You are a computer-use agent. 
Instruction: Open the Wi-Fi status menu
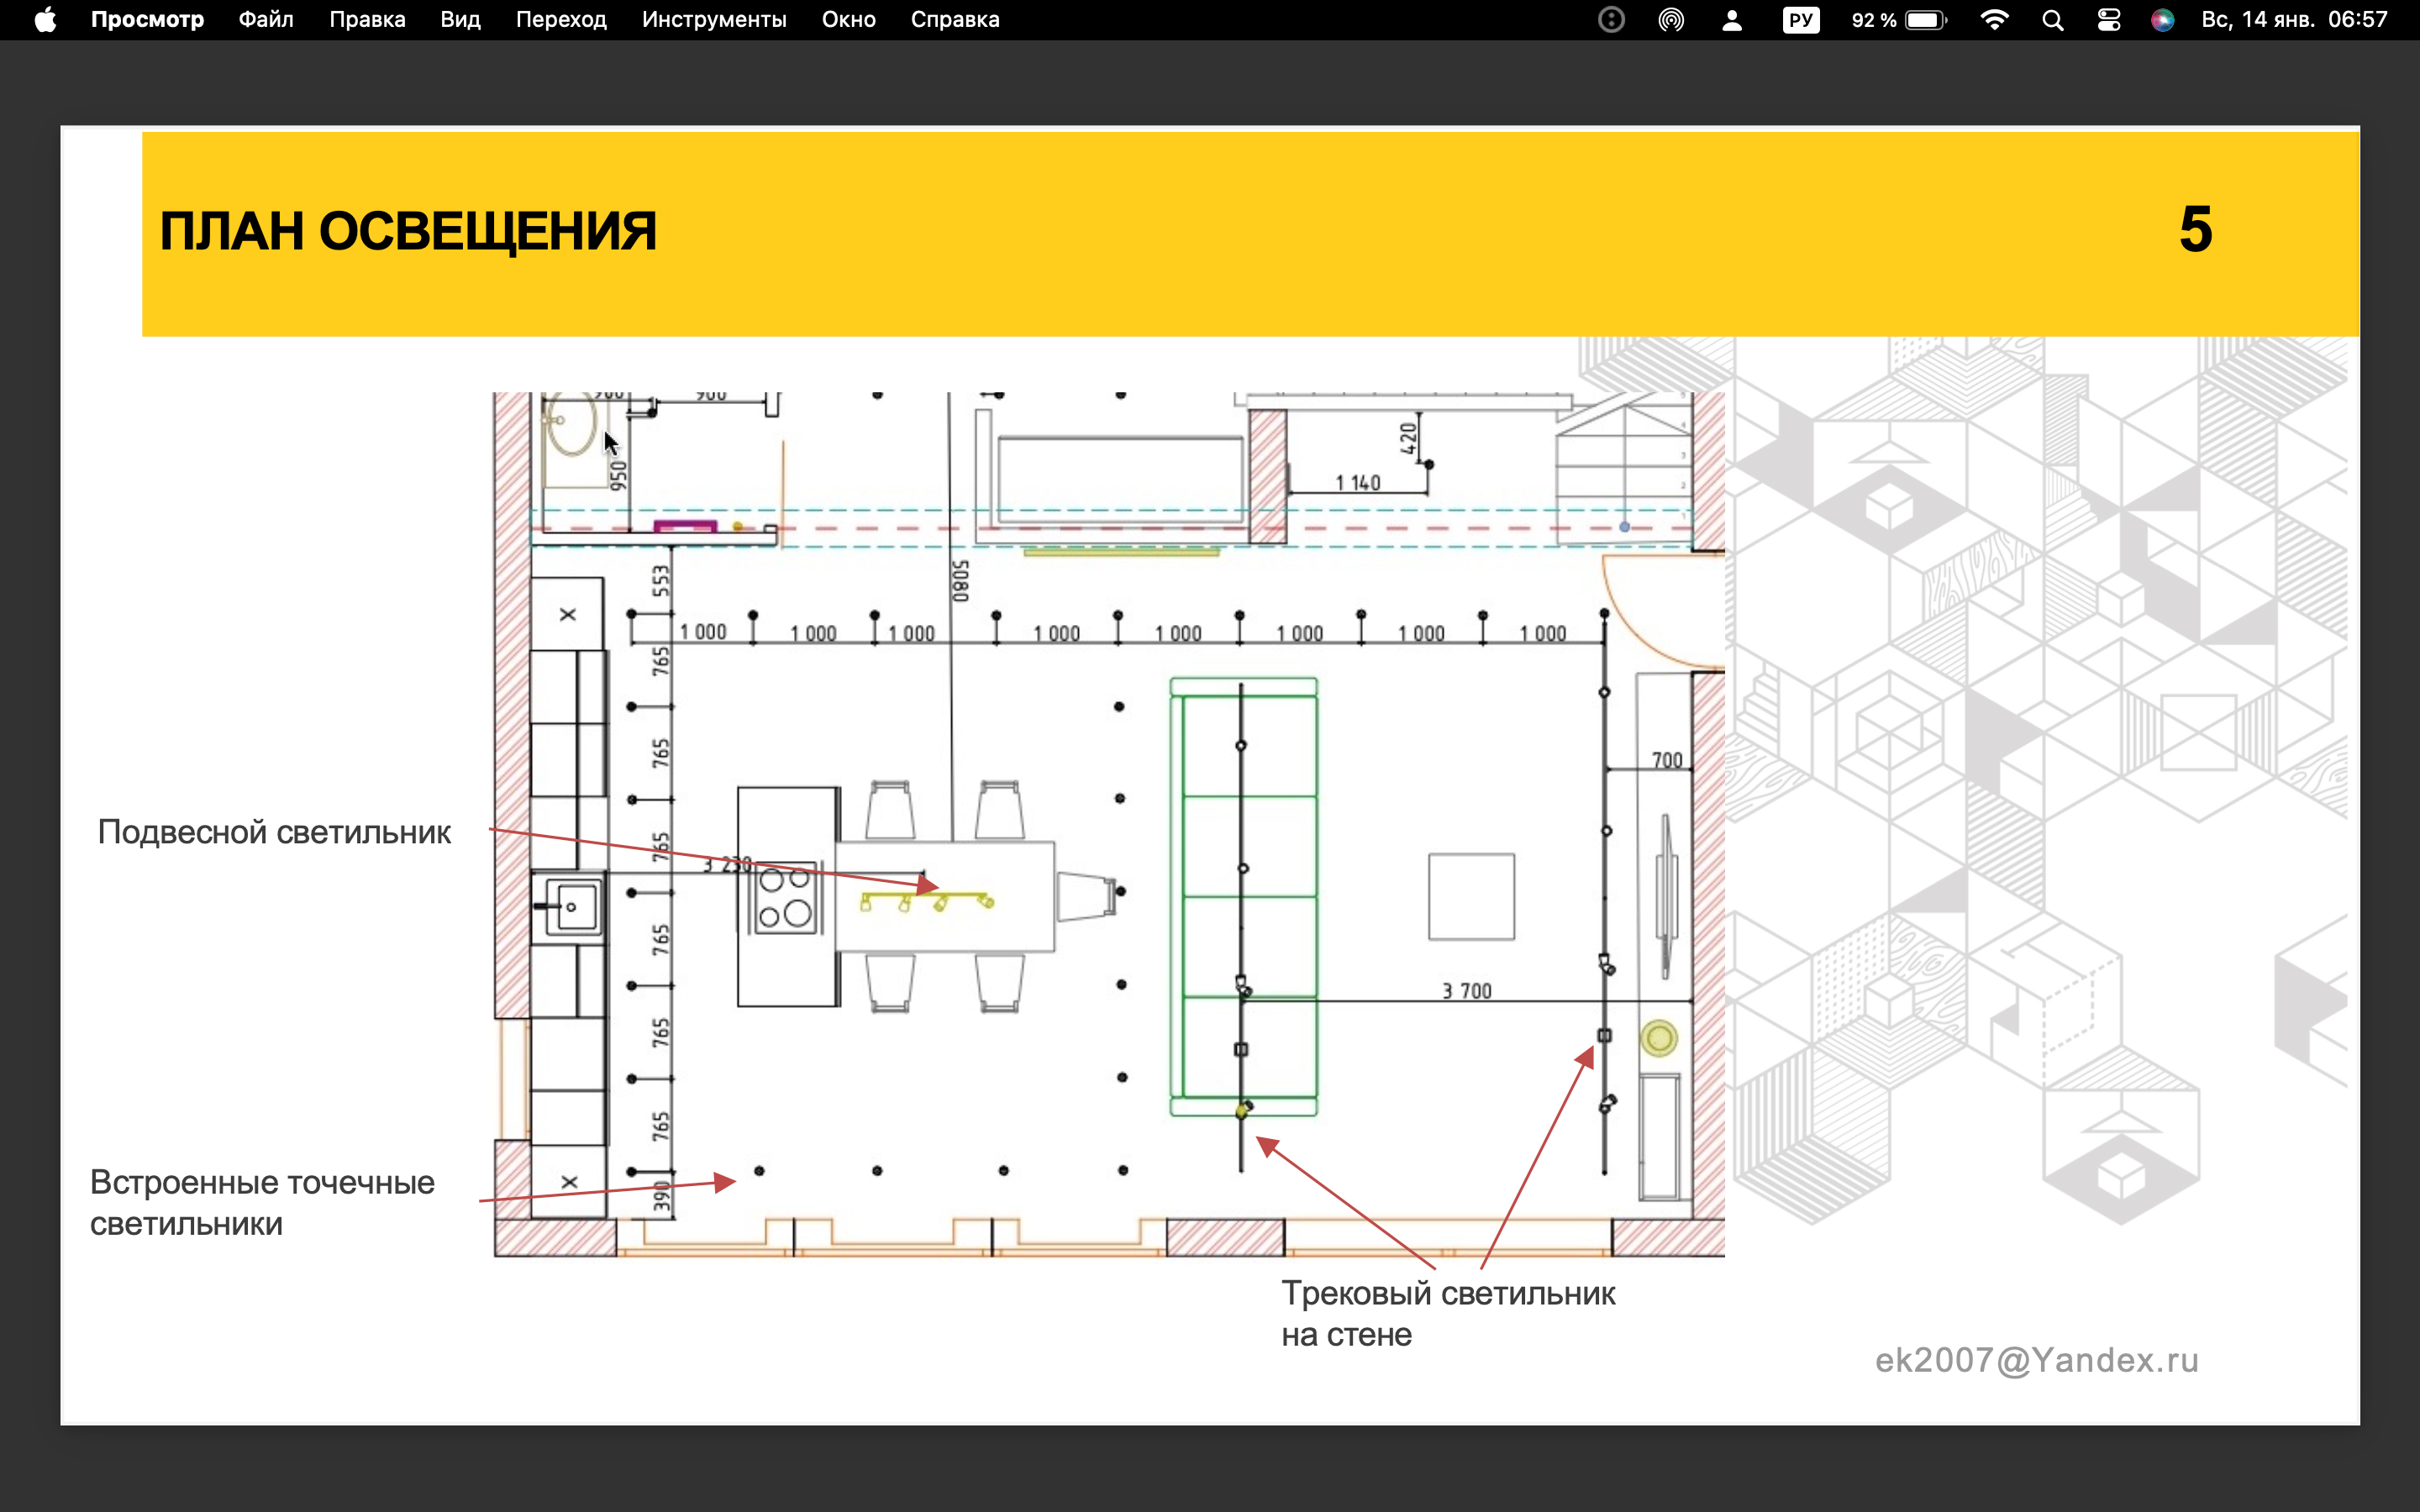pos(1994,20)
